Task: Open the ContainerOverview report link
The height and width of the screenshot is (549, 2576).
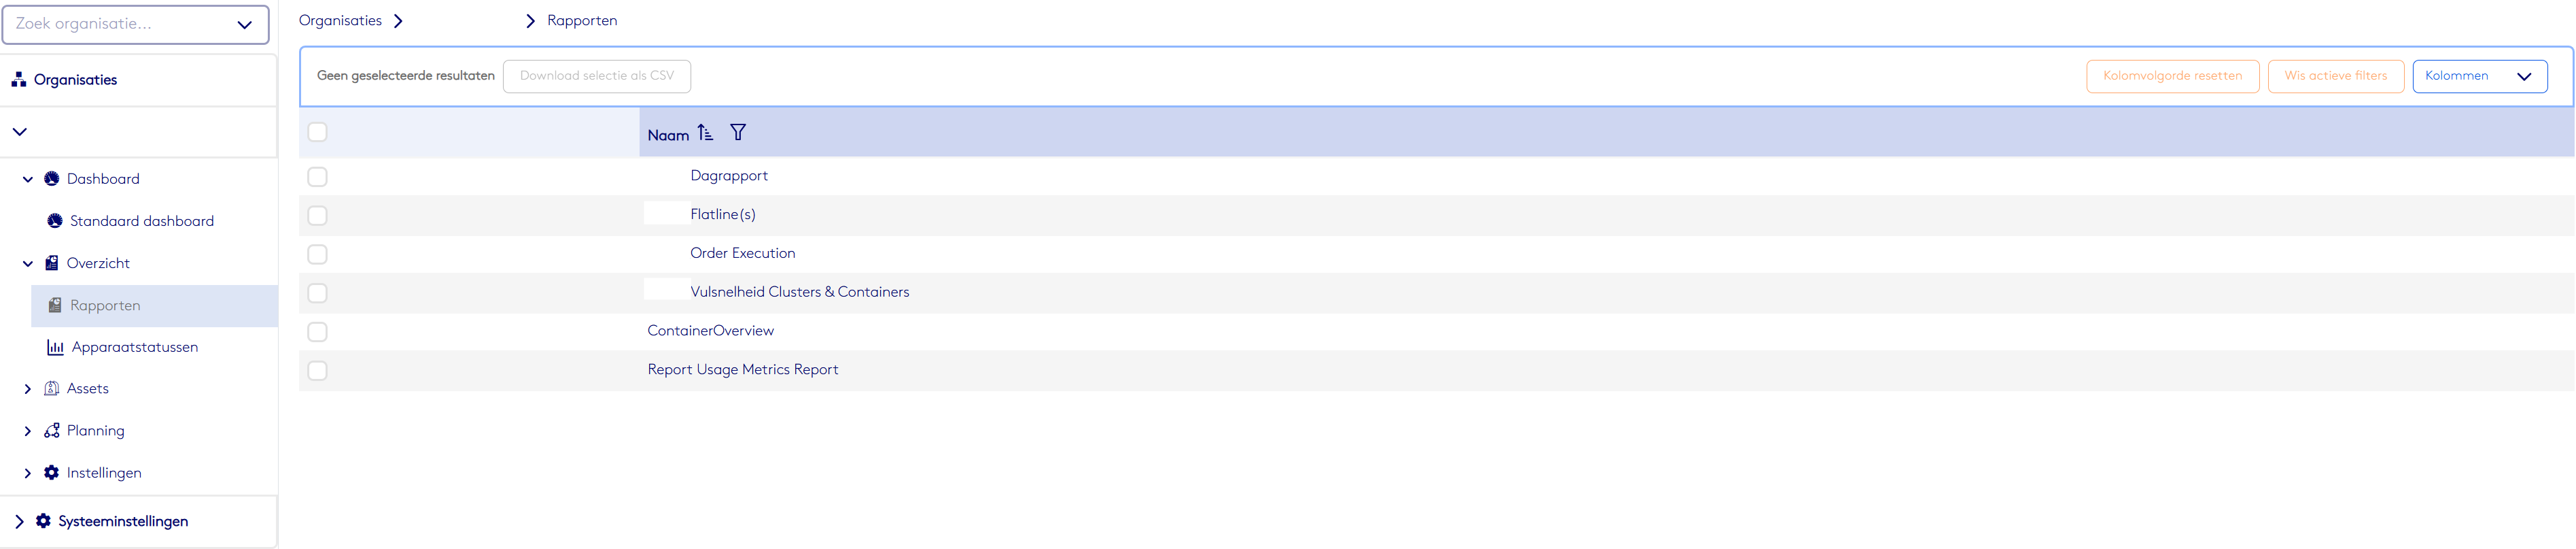Action: (x=710, y=331)
